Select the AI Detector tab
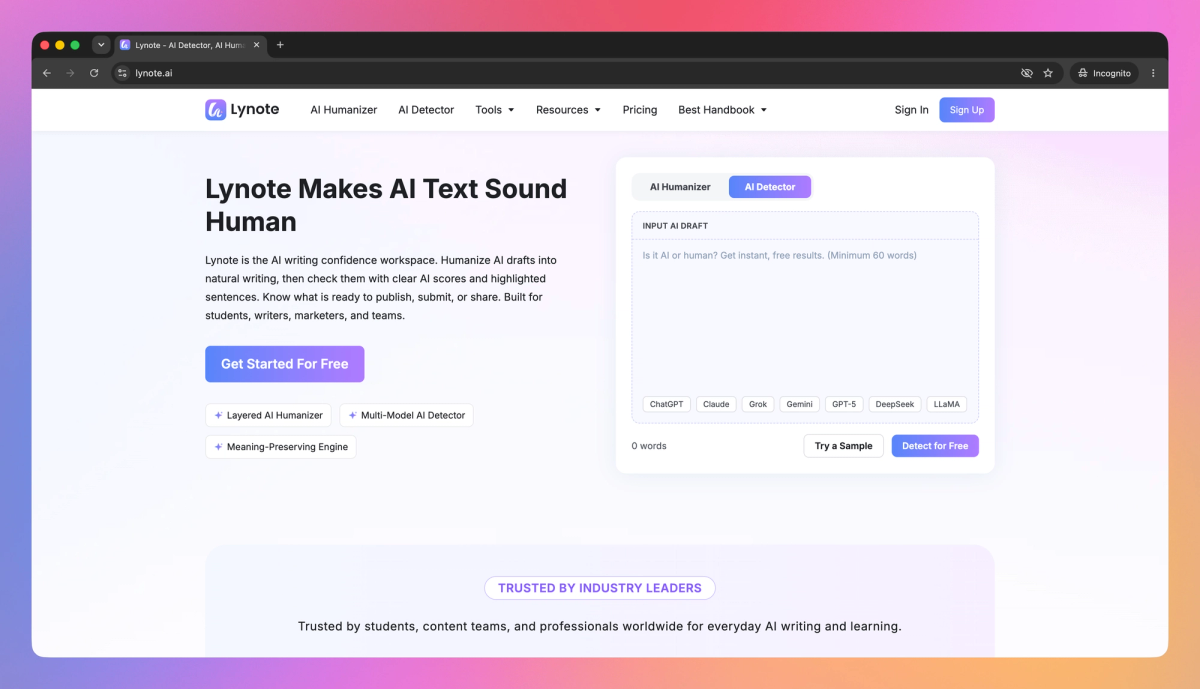 (770, 187)
